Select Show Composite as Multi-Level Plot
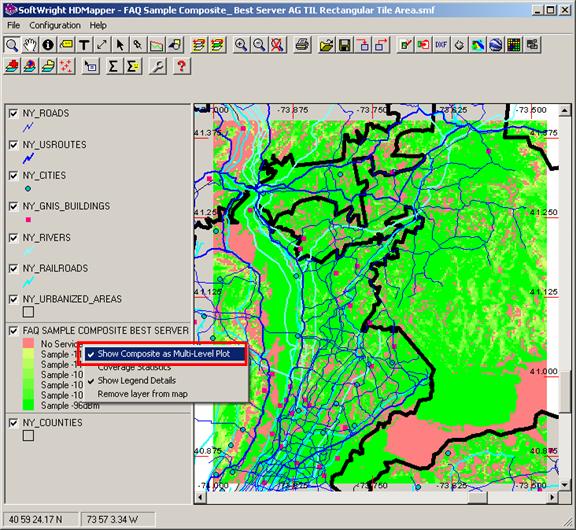 pyautogui.click(x=164, y=354)
